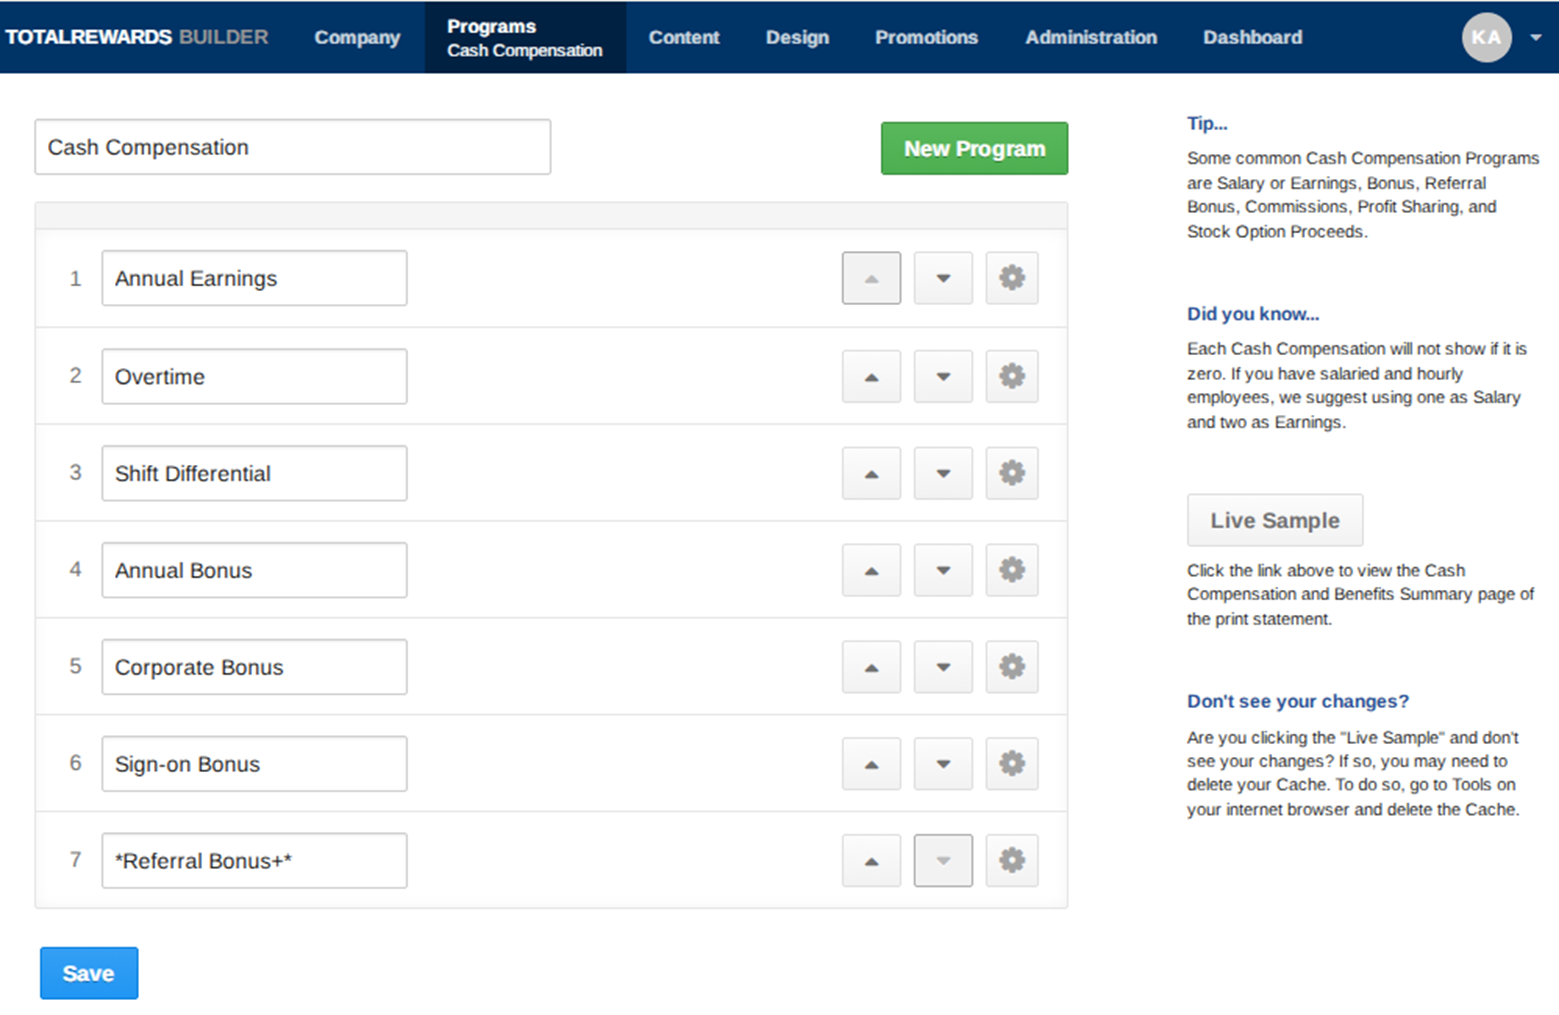The height and width of the screenshot is (1015, 1559).
Task: Edit the Annual Earnings name field
Action: tap(254, 278)
